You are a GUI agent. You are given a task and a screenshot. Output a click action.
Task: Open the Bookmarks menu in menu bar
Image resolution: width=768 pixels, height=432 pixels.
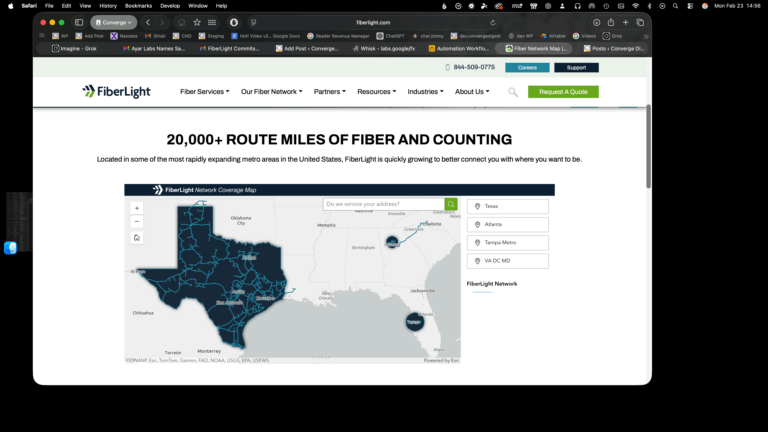coord(138,6)
